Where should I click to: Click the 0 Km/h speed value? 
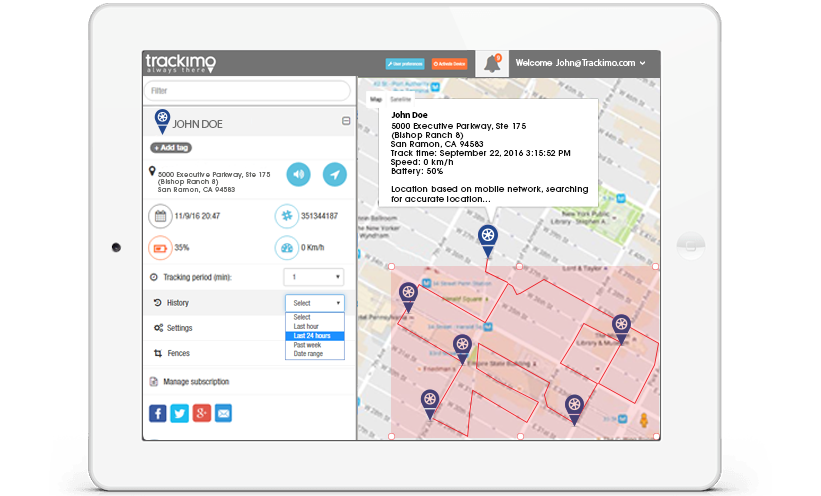pos(313,248)
